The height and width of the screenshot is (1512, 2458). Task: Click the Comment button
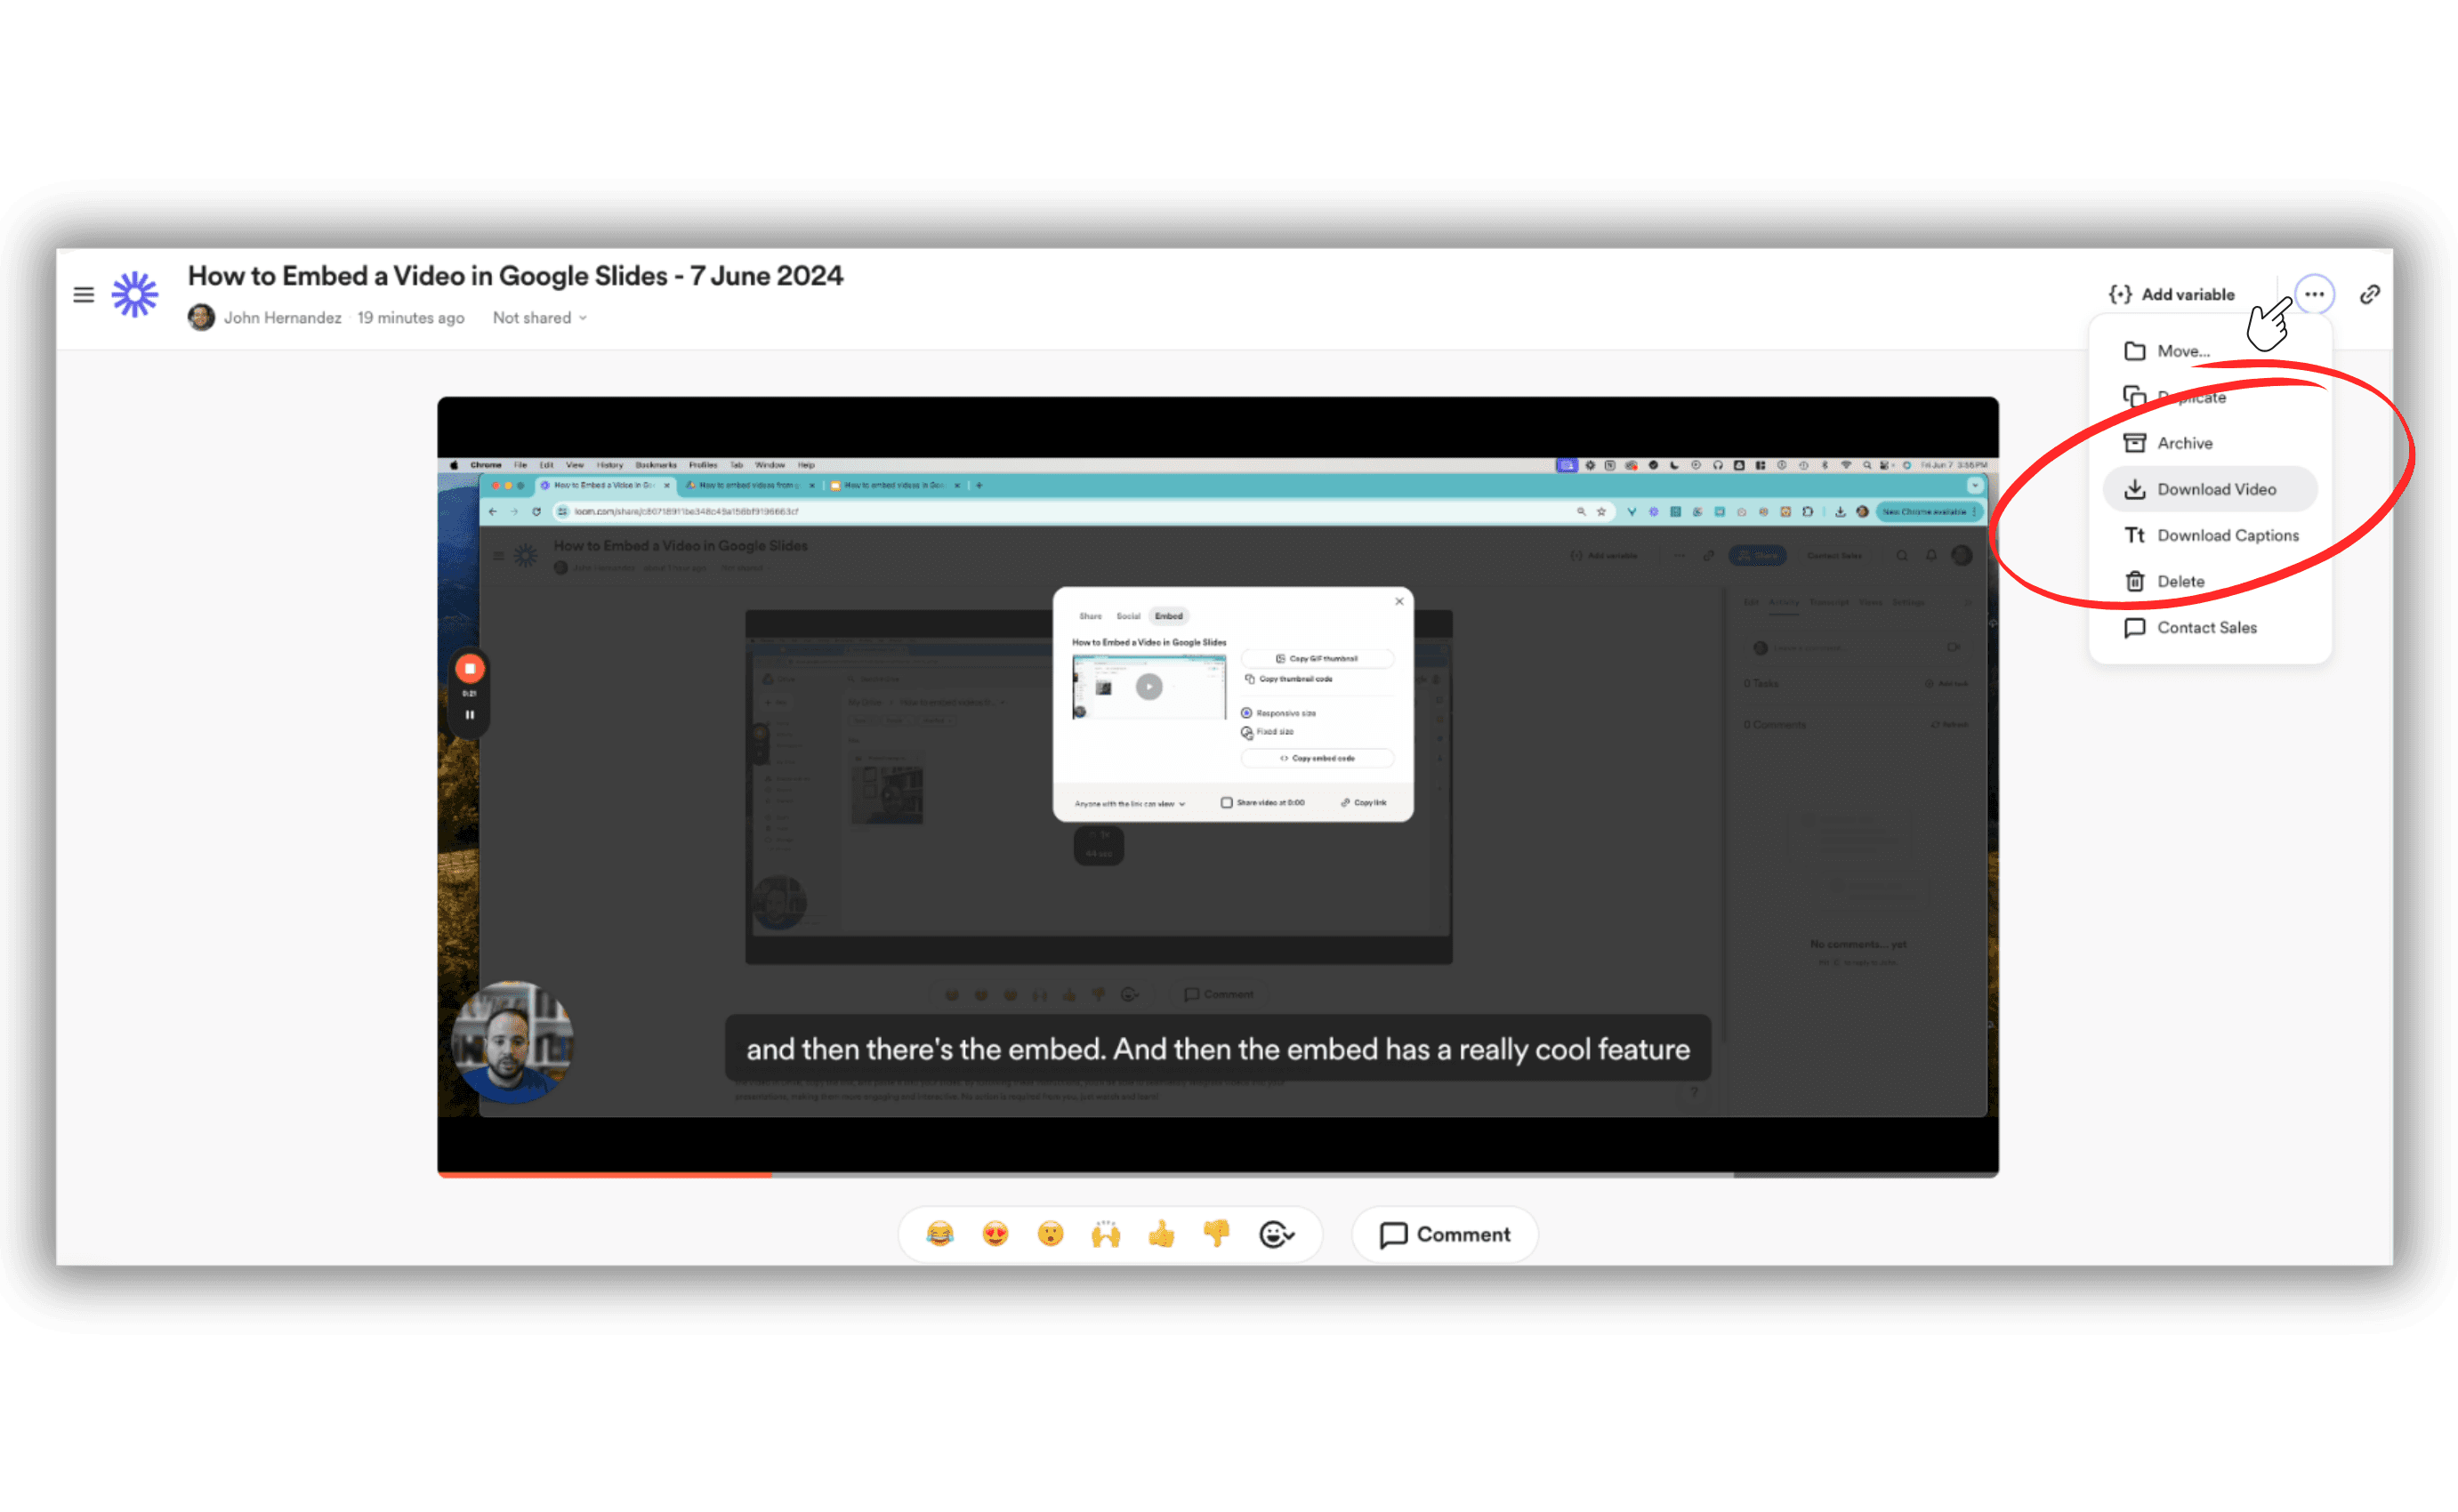click(1444, 1234)
